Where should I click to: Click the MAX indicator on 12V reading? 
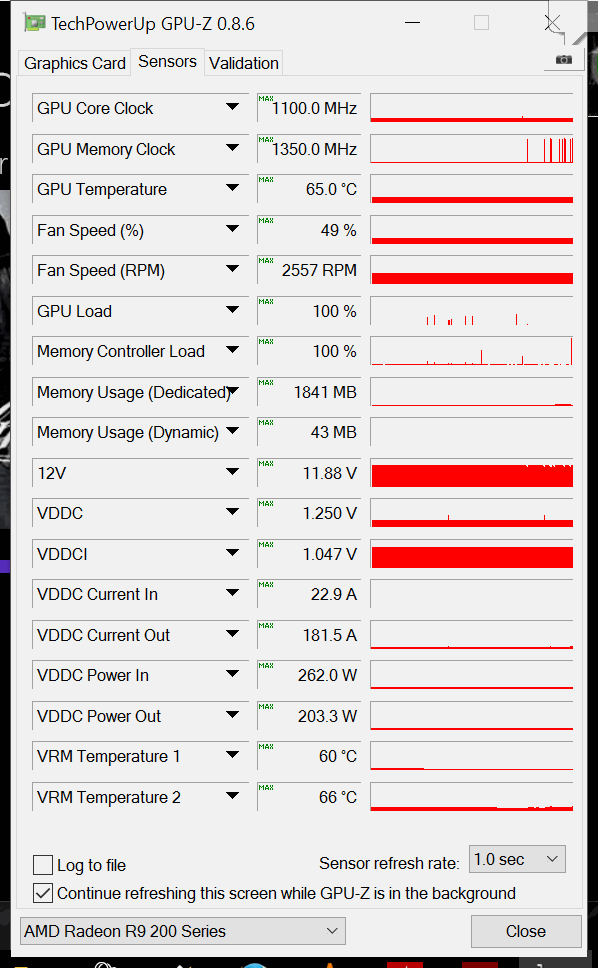(x=266, y=463)
